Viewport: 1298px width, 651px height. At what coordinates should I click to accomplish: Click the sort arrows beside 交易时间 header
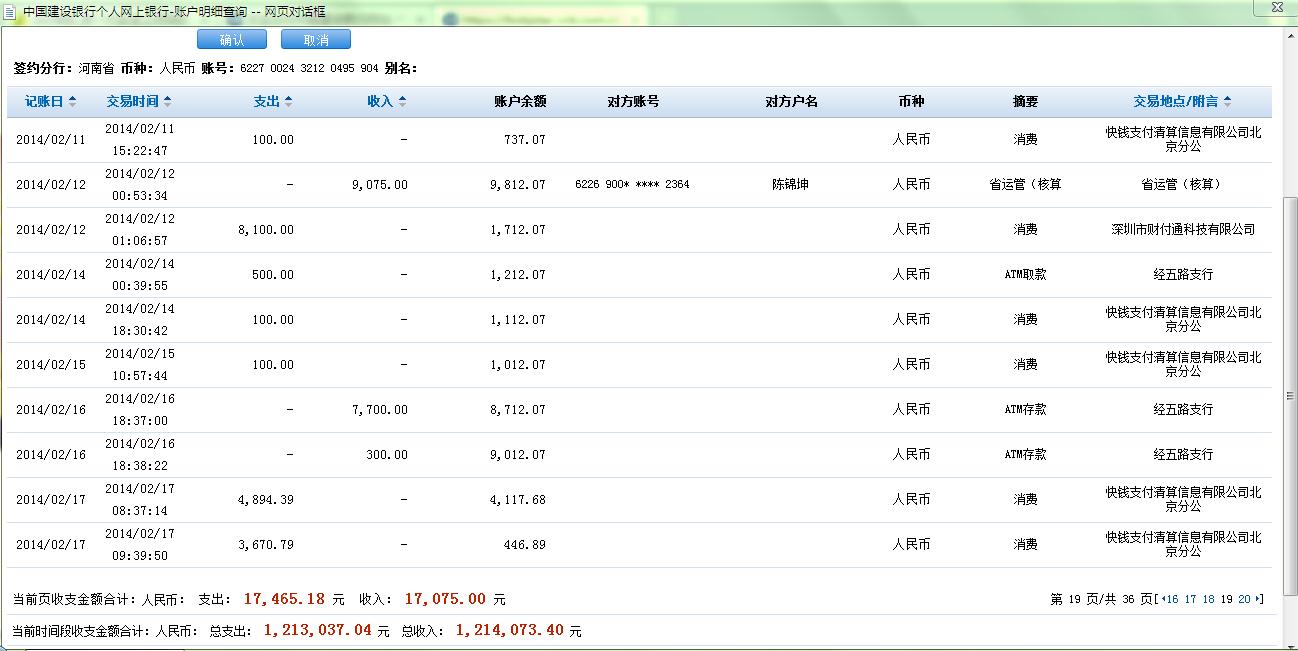167,102
